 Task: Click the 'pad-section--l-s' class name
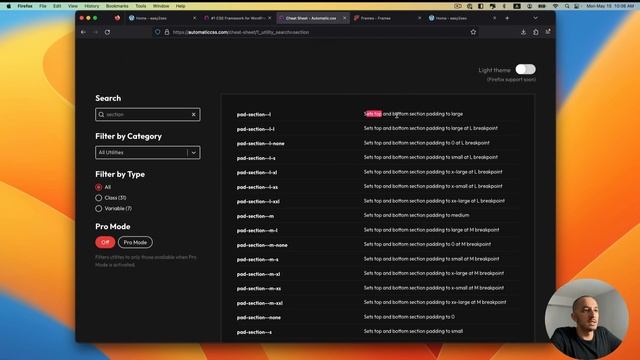coord(256,158)
